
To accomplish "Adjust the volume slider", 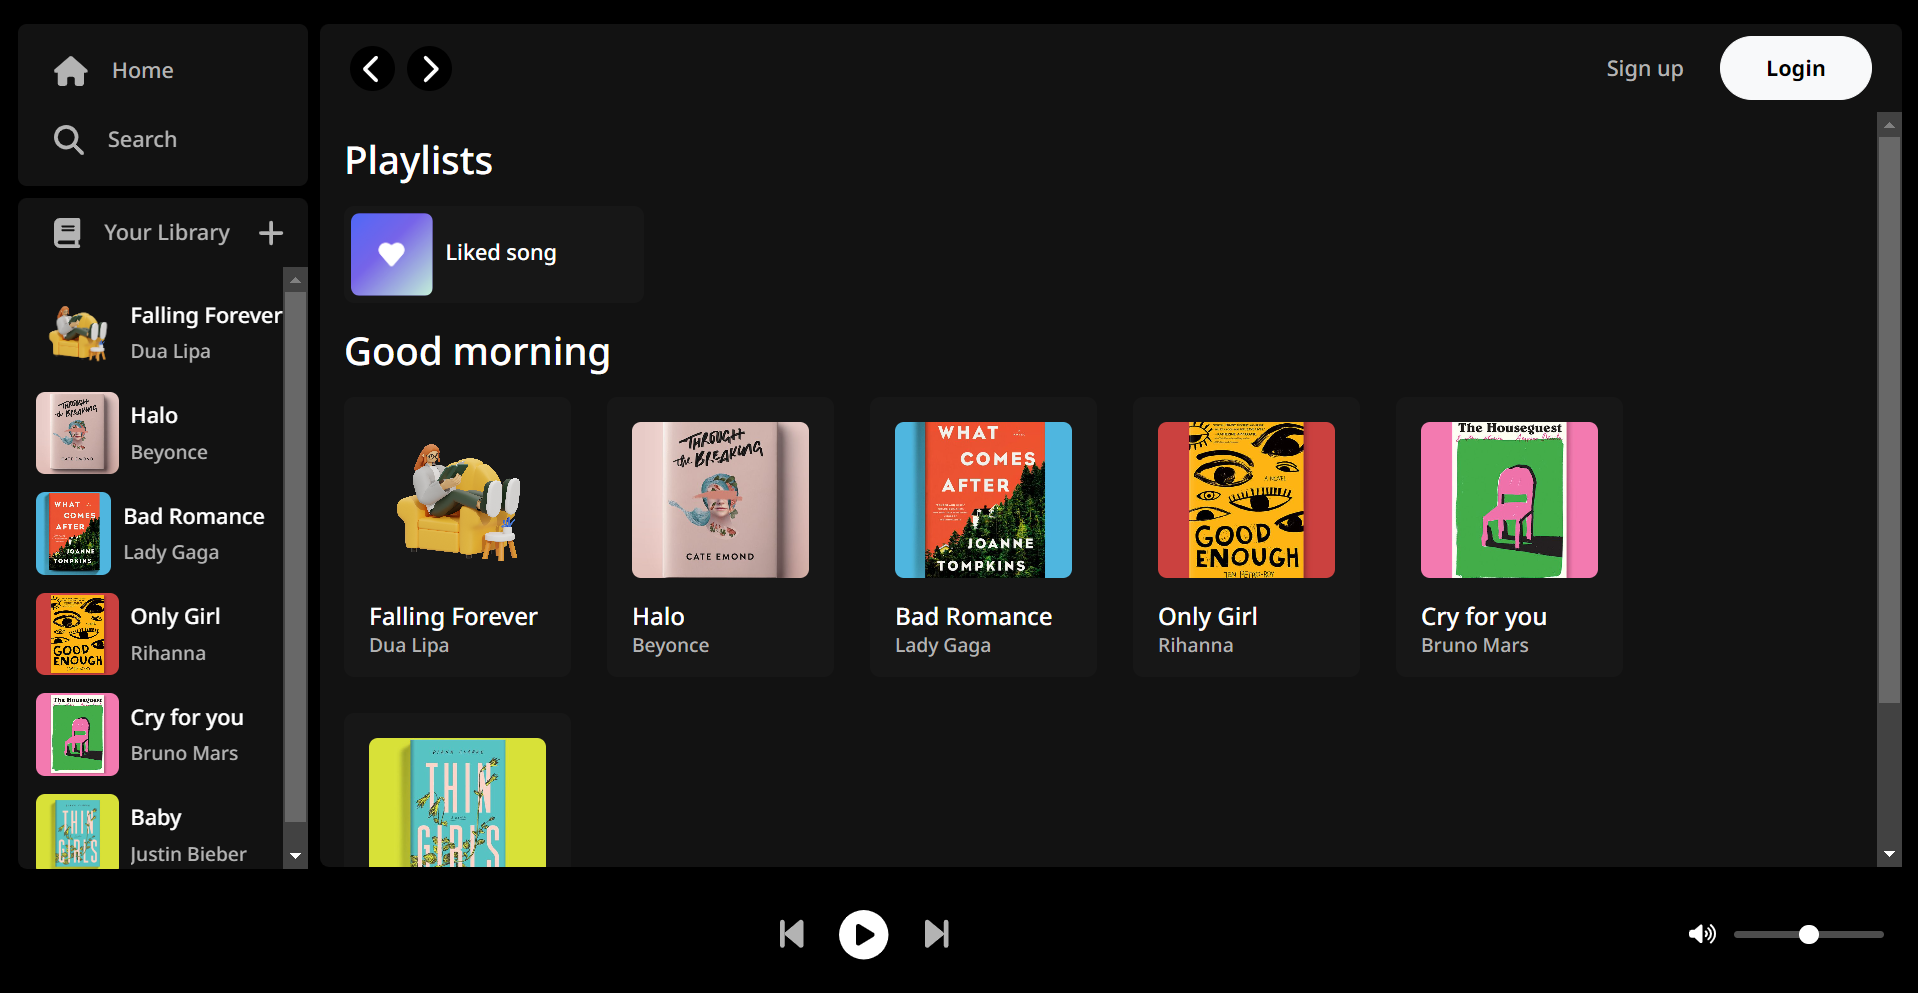I will point(1809,934).
